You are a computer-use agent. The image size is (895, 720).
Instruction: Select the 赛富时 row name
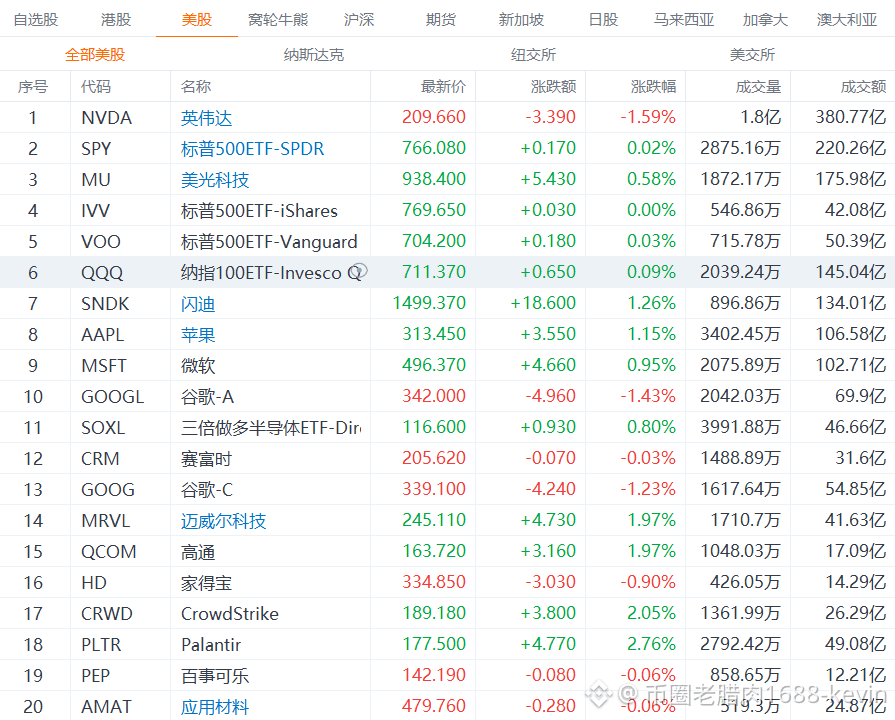pos(207,458)
